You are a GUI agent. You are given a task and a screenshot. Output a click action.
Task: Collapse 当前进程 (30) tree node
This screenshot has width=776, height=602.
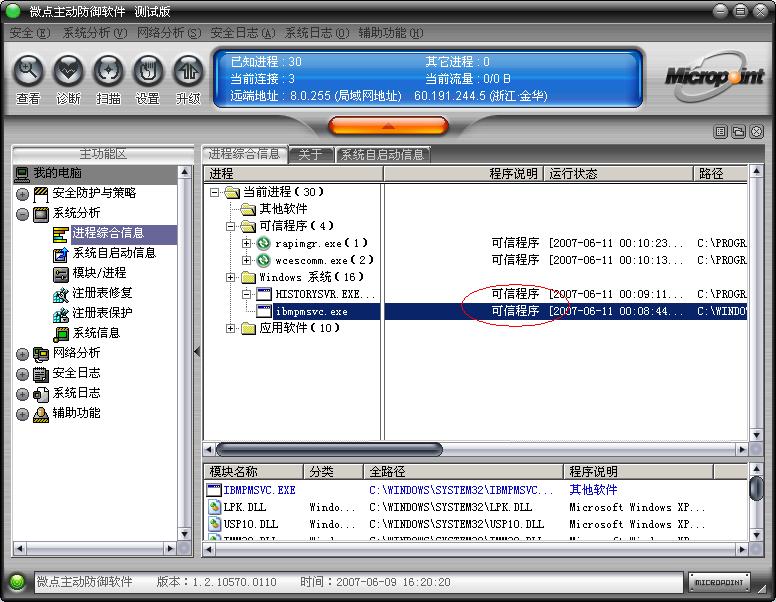(214, 192)
